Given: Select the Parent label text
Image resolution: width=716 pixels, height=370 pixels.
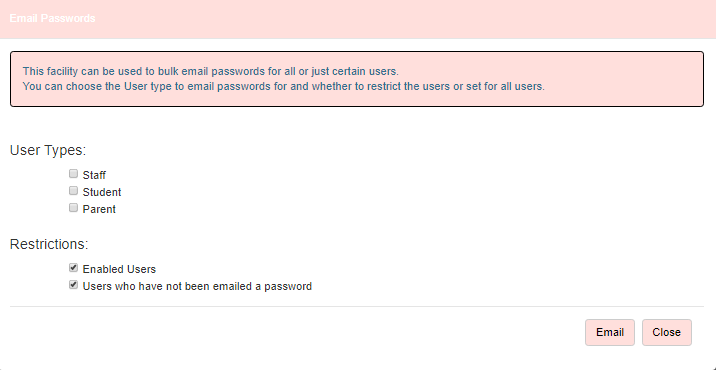Looking at the screenshot, I should tap(99, 210).
